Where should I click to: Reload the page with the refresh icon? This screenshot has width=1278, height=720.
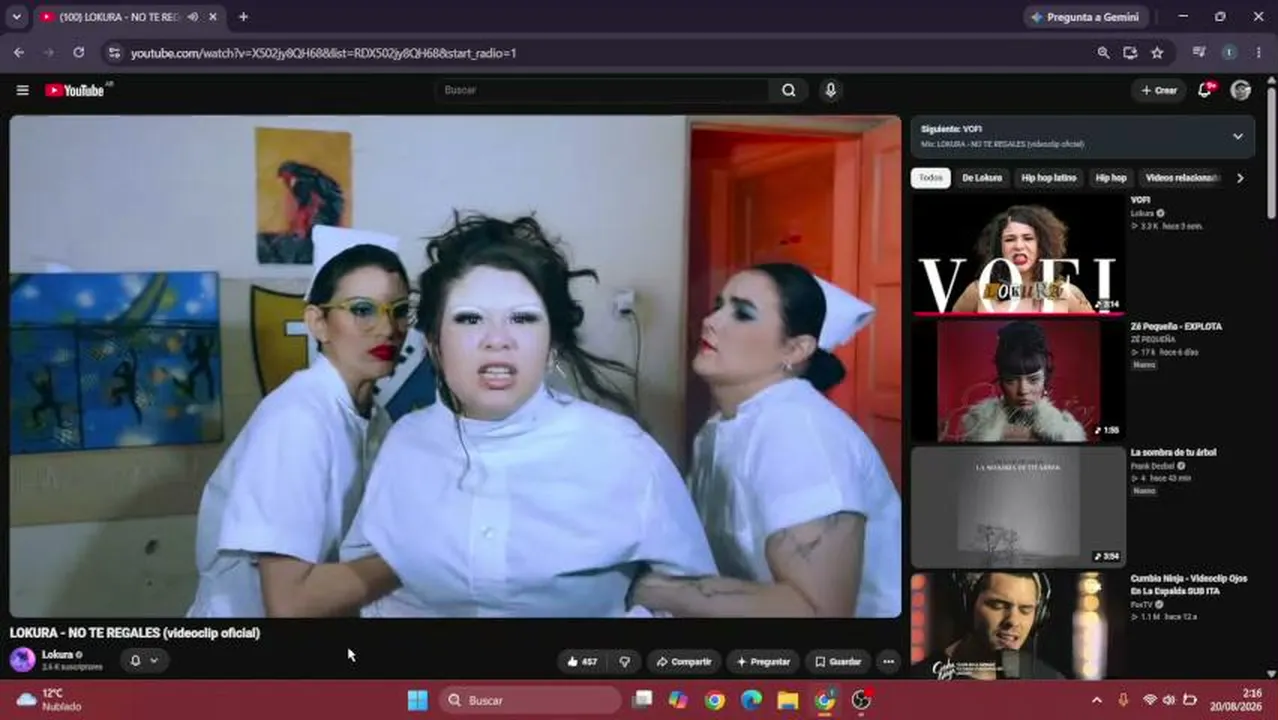(78, 53)
